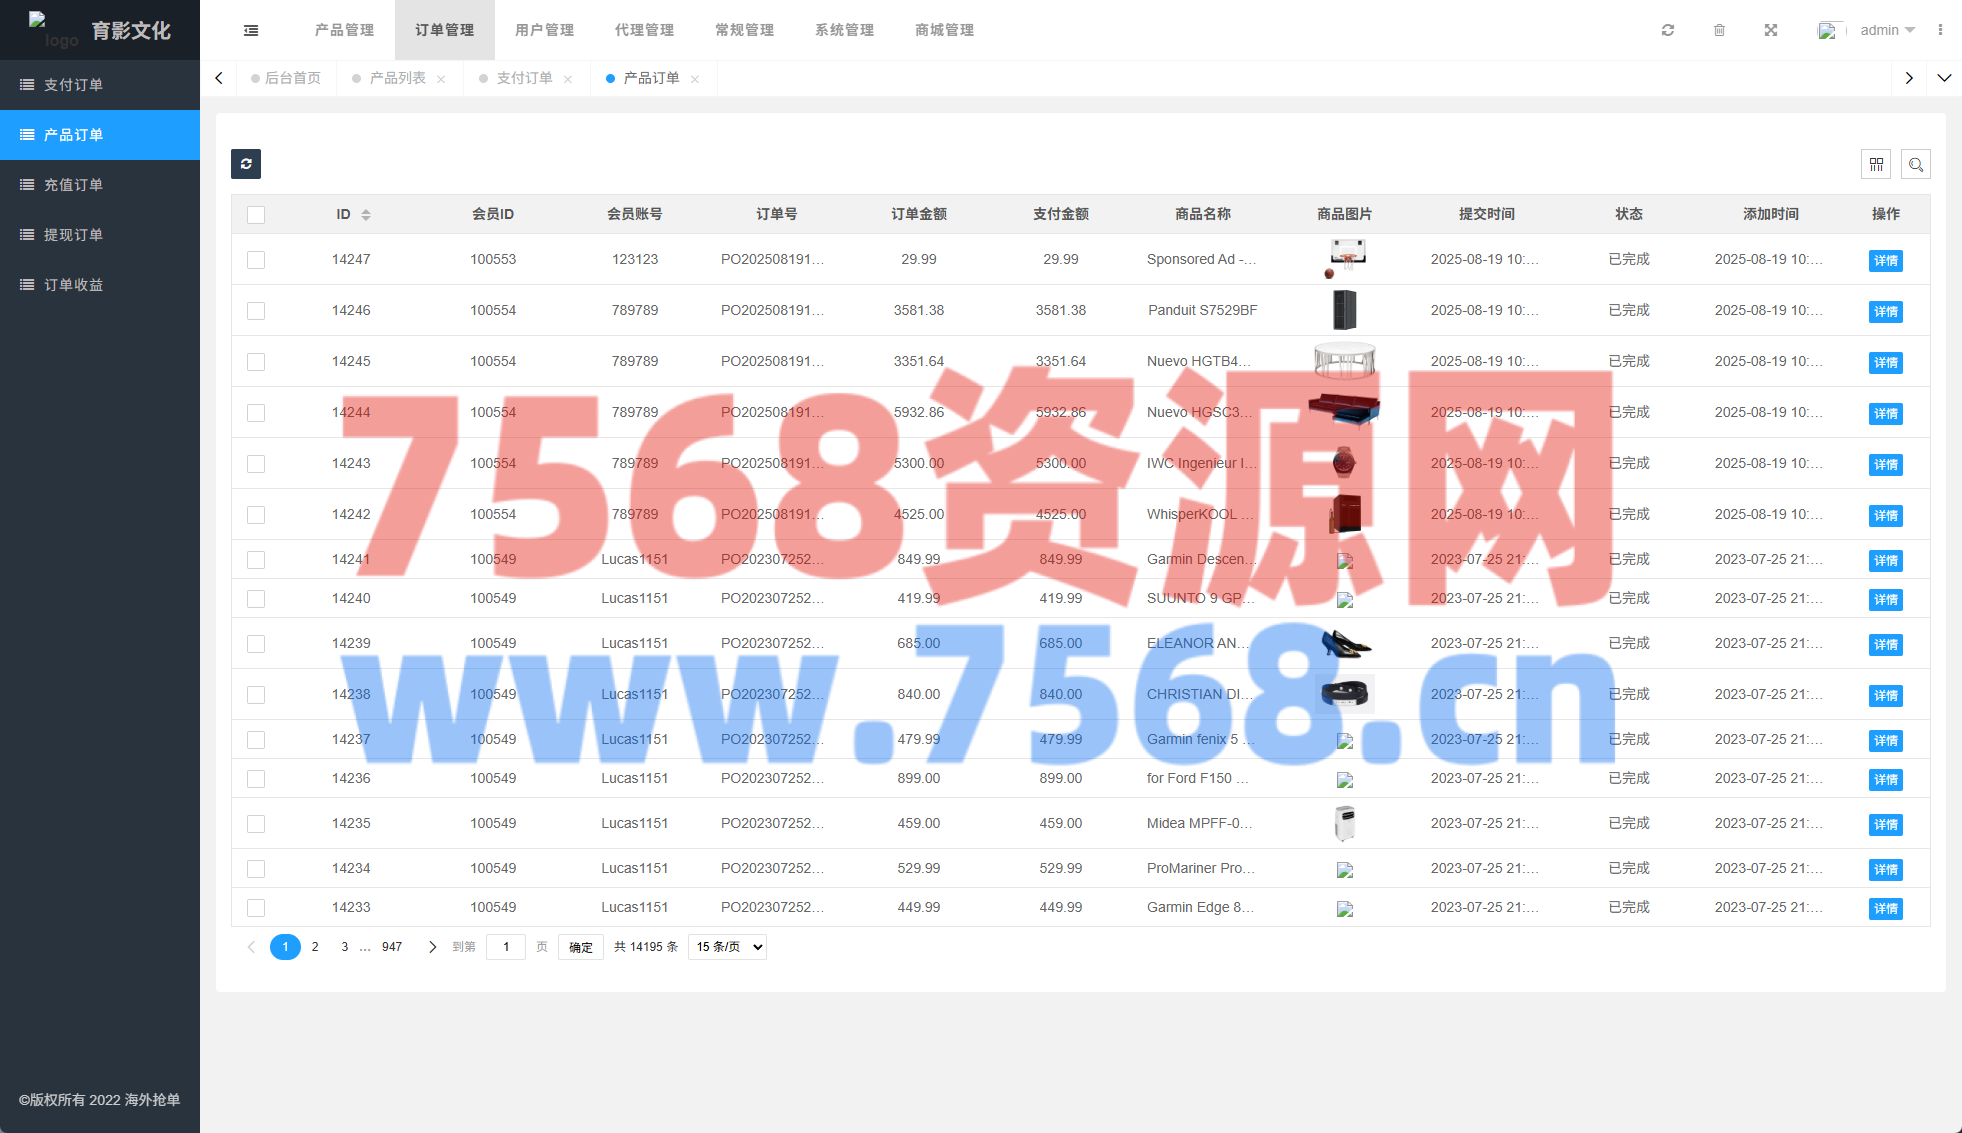Expand the tab list down chevron
The width and height of the screenshot is (1962, 1133).
click(x=1944, y=78)
